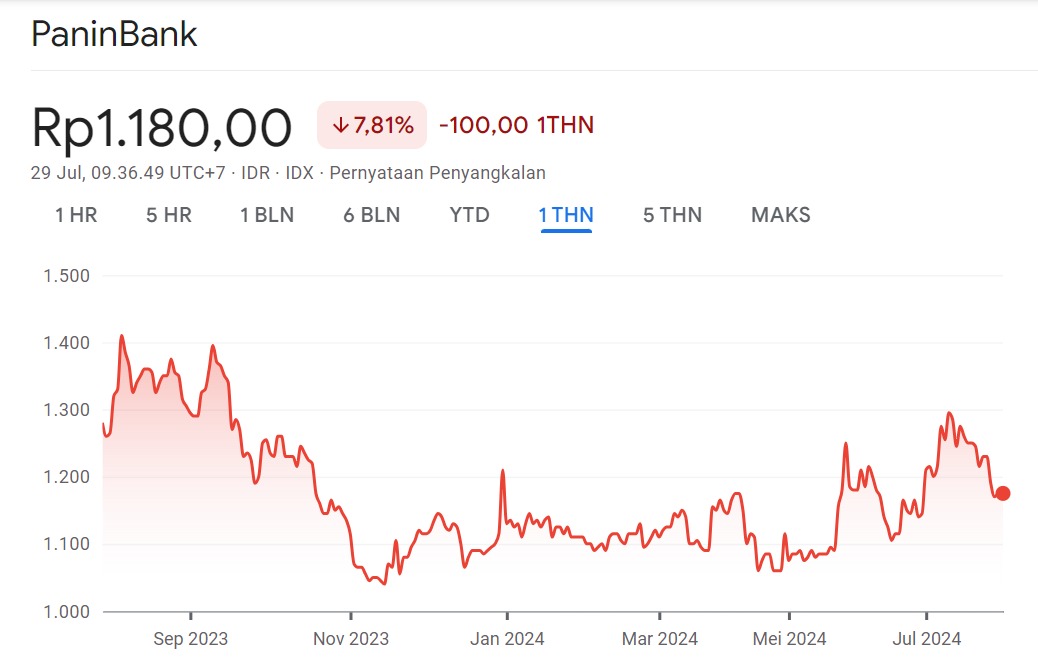Click the 1.000 y-axis label

coord(66,611)
